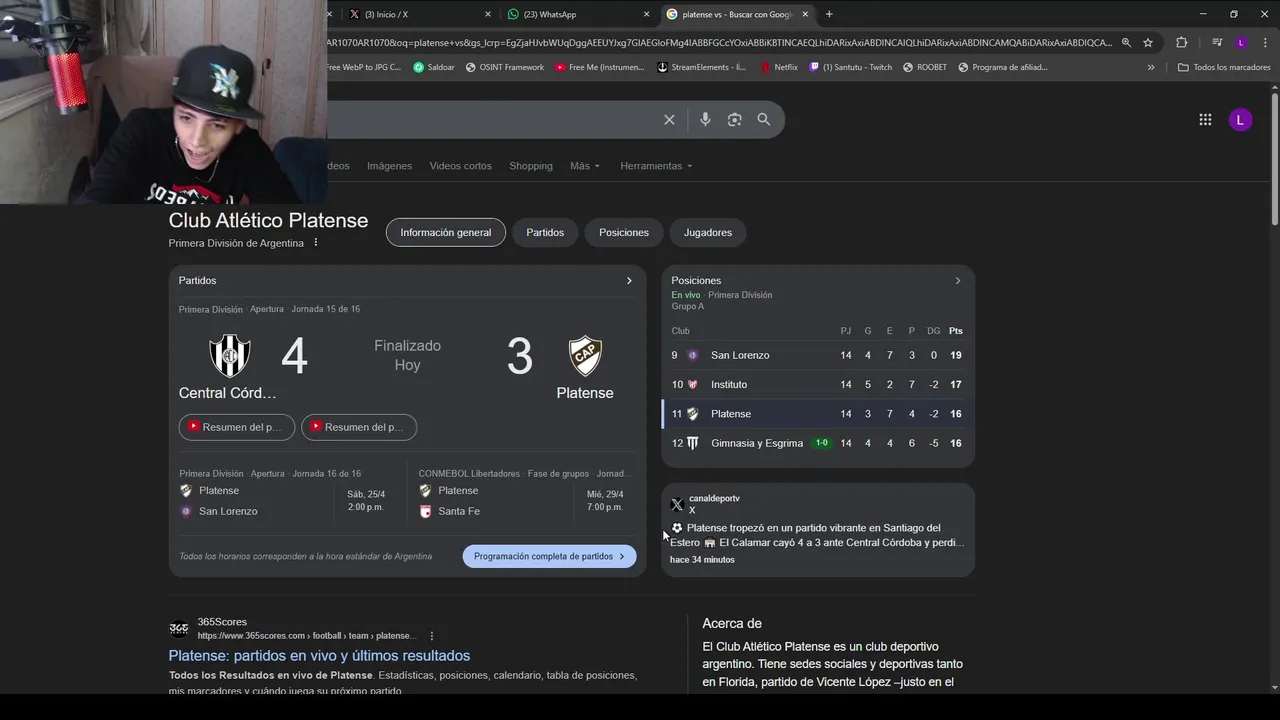Close the Inicio / X tab
The image size is (1280, 720).
488,14
